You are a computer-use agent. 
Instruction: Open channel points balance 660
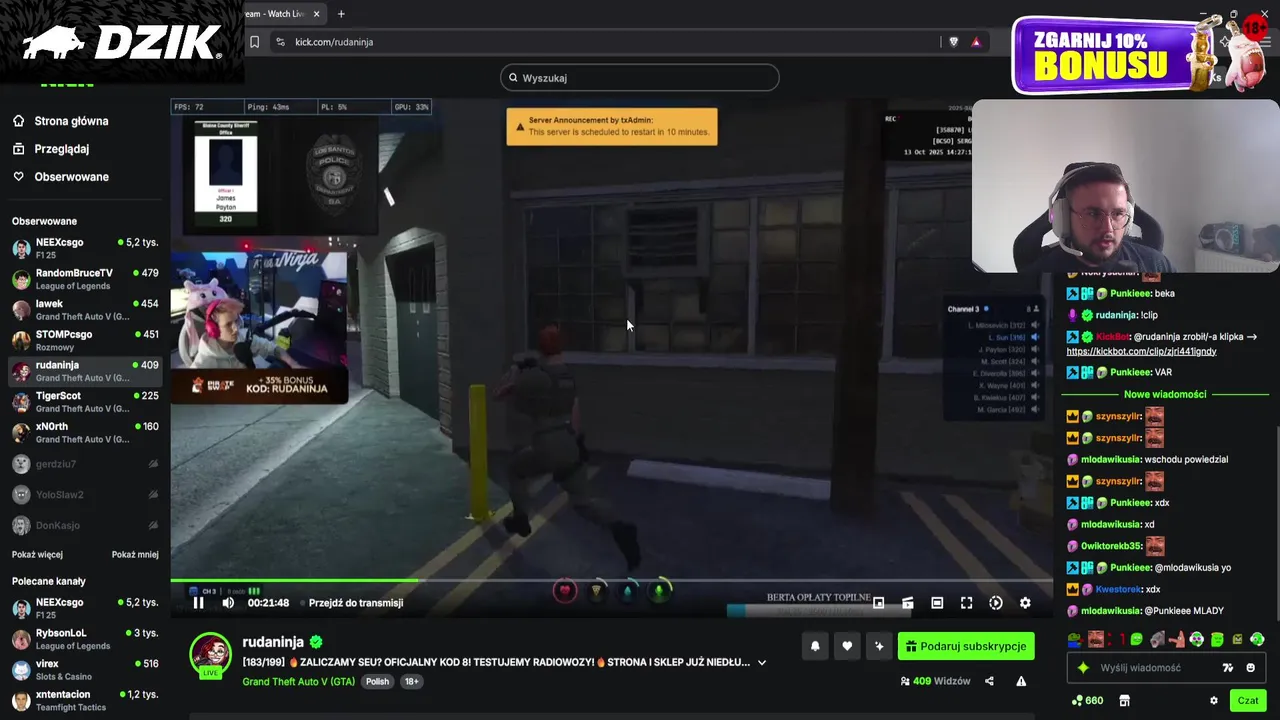[1087, 701]
